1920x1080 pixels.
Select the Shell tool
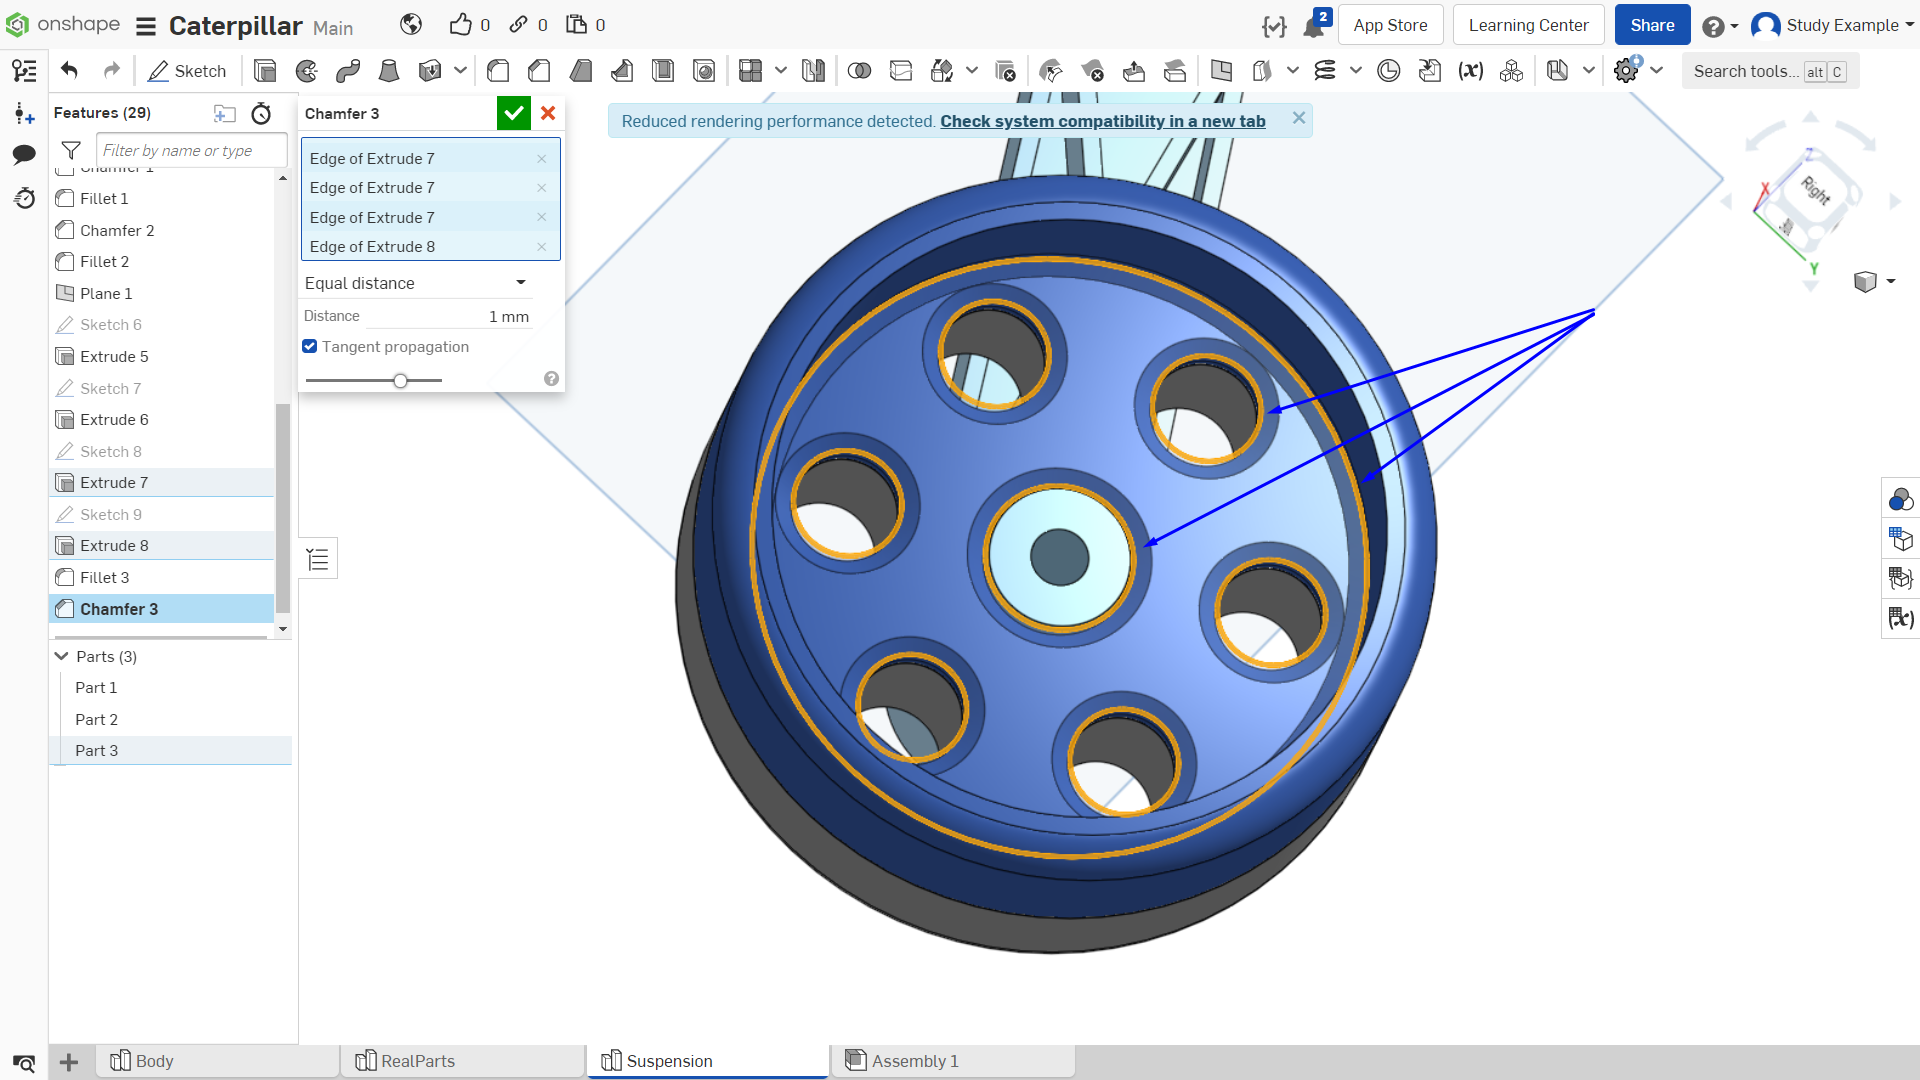[663, 71]
